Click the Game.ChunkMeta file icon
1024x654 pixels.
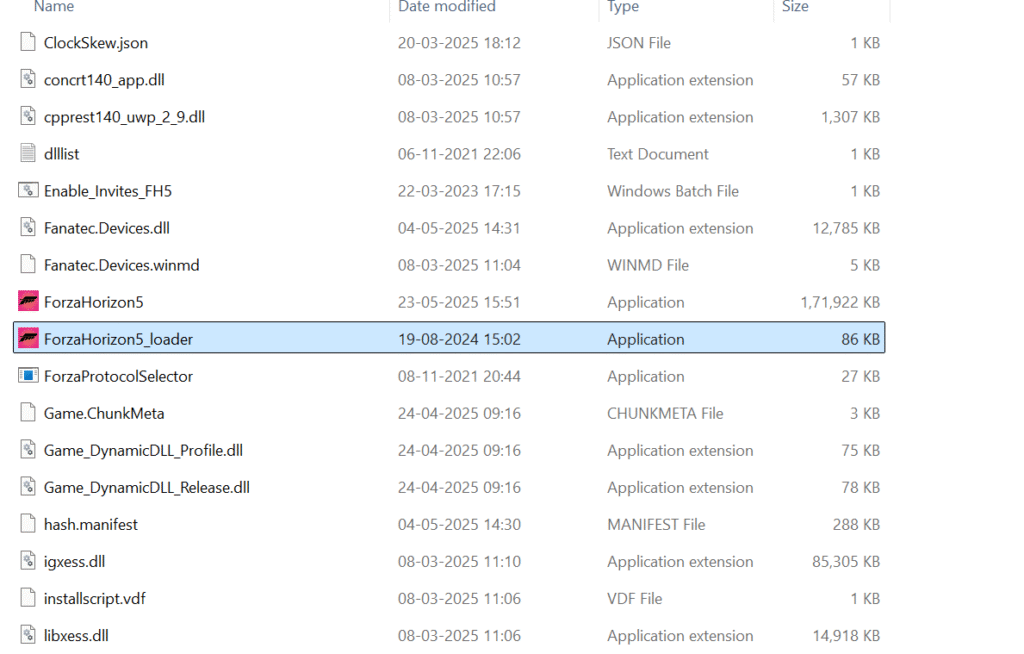click(x=27, y=413)
